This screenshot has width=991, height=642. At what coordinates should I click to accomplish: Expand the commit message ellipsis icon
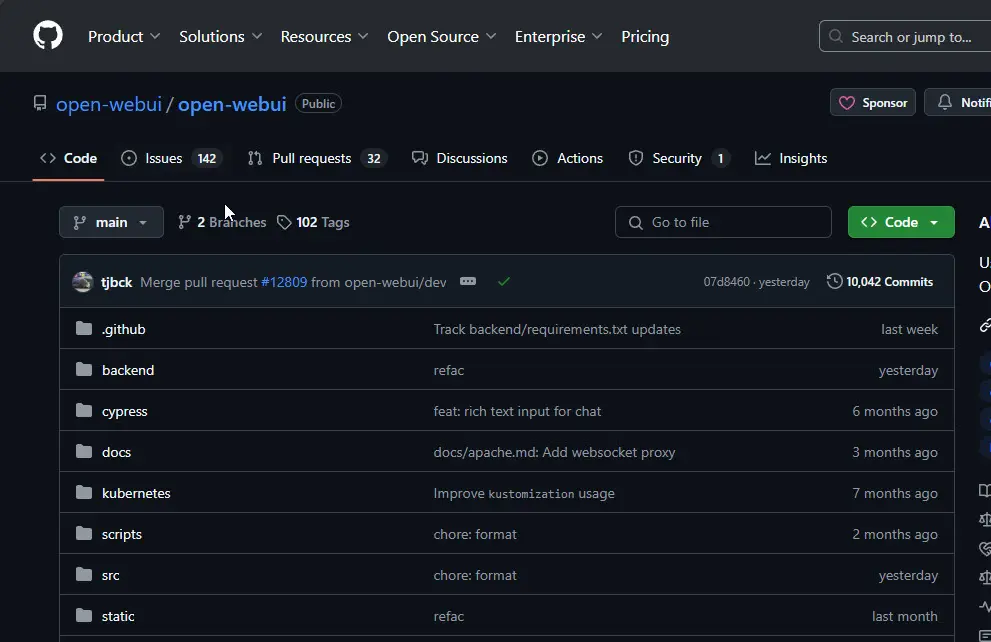[x=468, y=282]
